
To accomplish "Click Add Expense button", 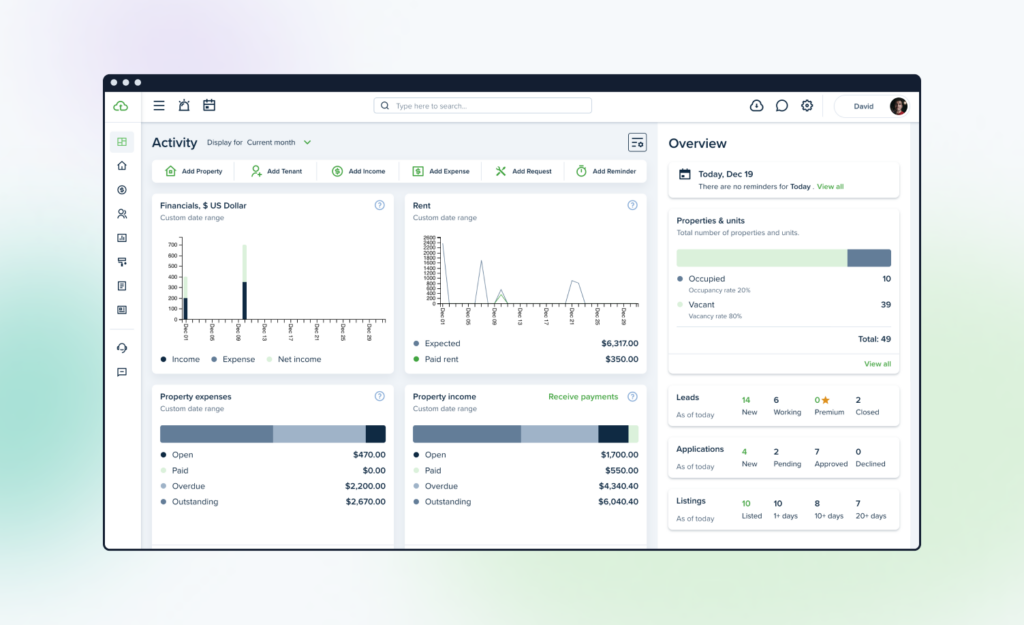I will click(441, 171).
